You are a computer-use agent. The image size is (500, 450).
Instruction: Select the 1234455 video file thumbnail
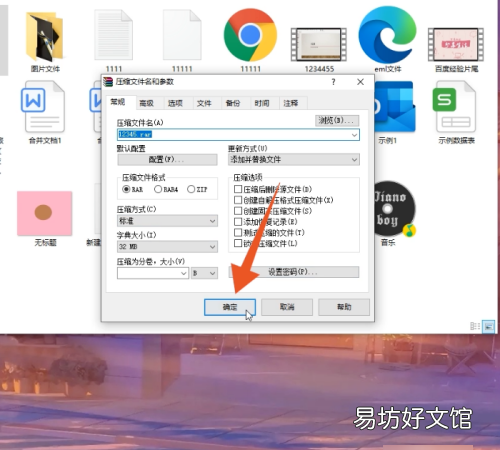tap(319, 45)
